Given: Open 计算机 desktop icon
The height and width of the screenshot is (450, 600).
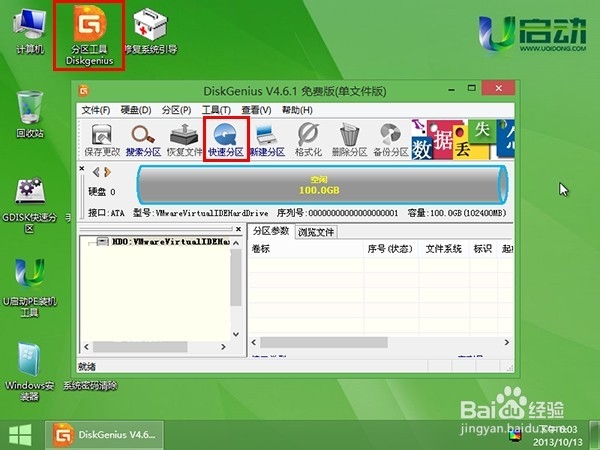Looking at the screenshot, I should (29, 31).
